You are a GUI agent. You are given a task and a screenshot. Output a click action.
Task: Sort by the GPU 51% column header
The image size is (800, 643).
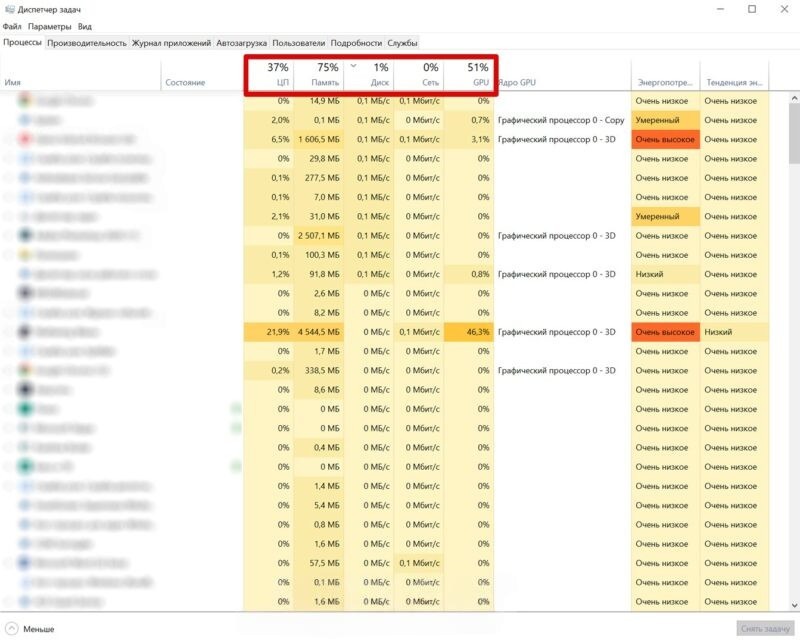[x=470, y=74]
